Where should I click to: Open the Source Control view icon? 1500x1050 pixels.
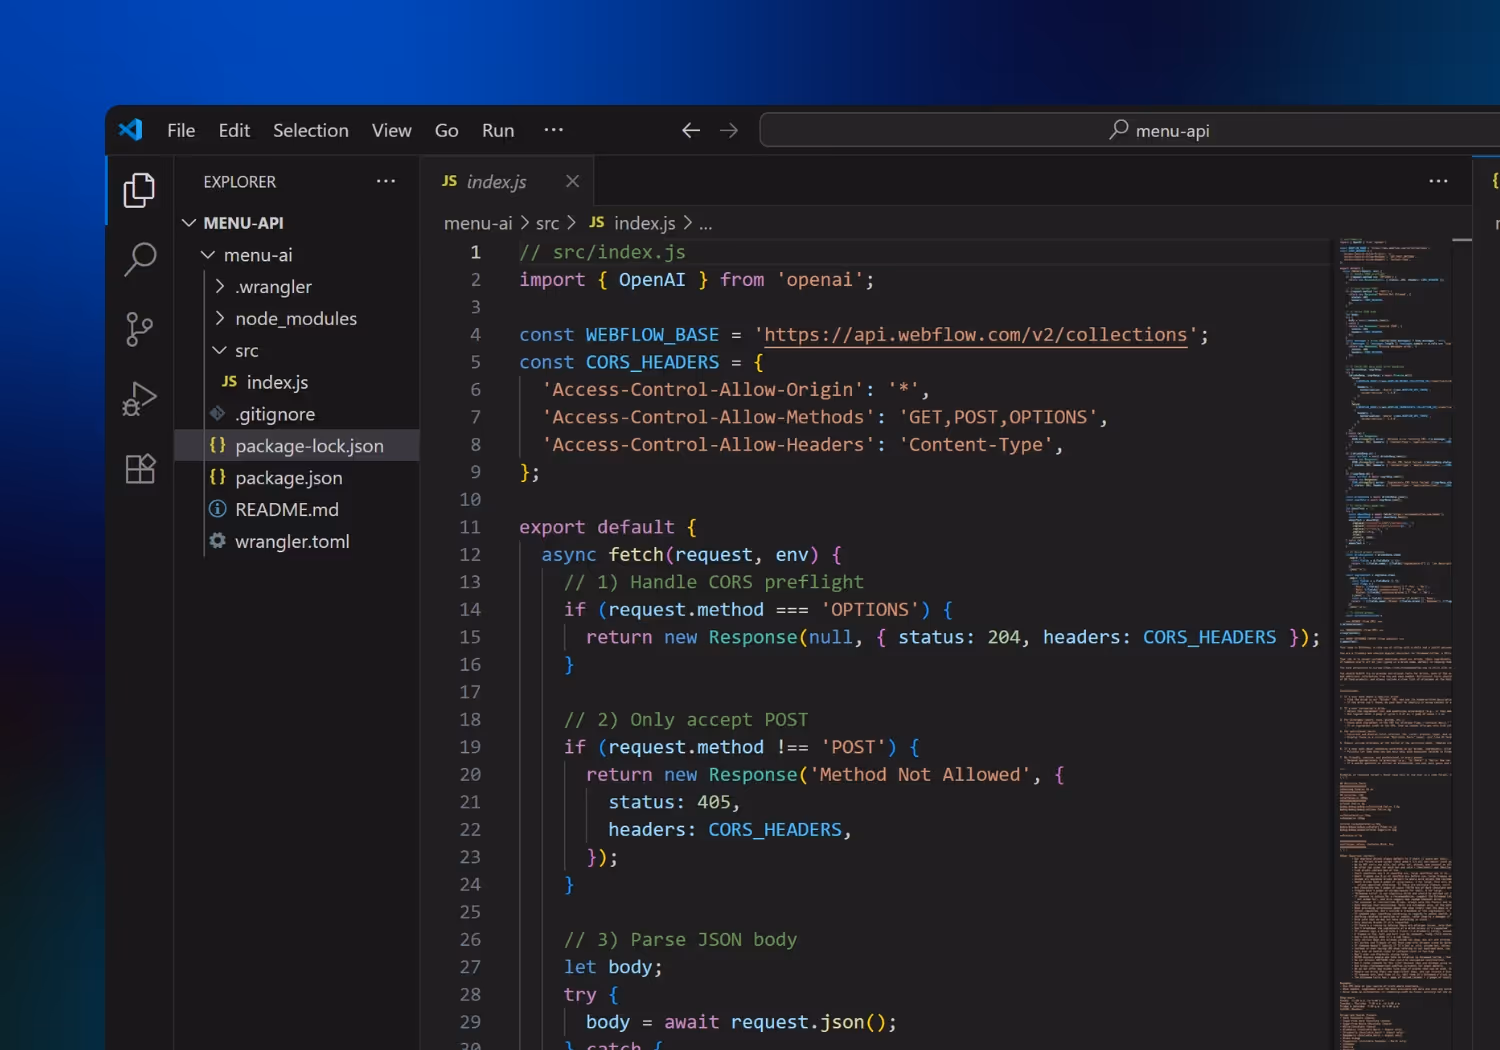coord(139,329)
